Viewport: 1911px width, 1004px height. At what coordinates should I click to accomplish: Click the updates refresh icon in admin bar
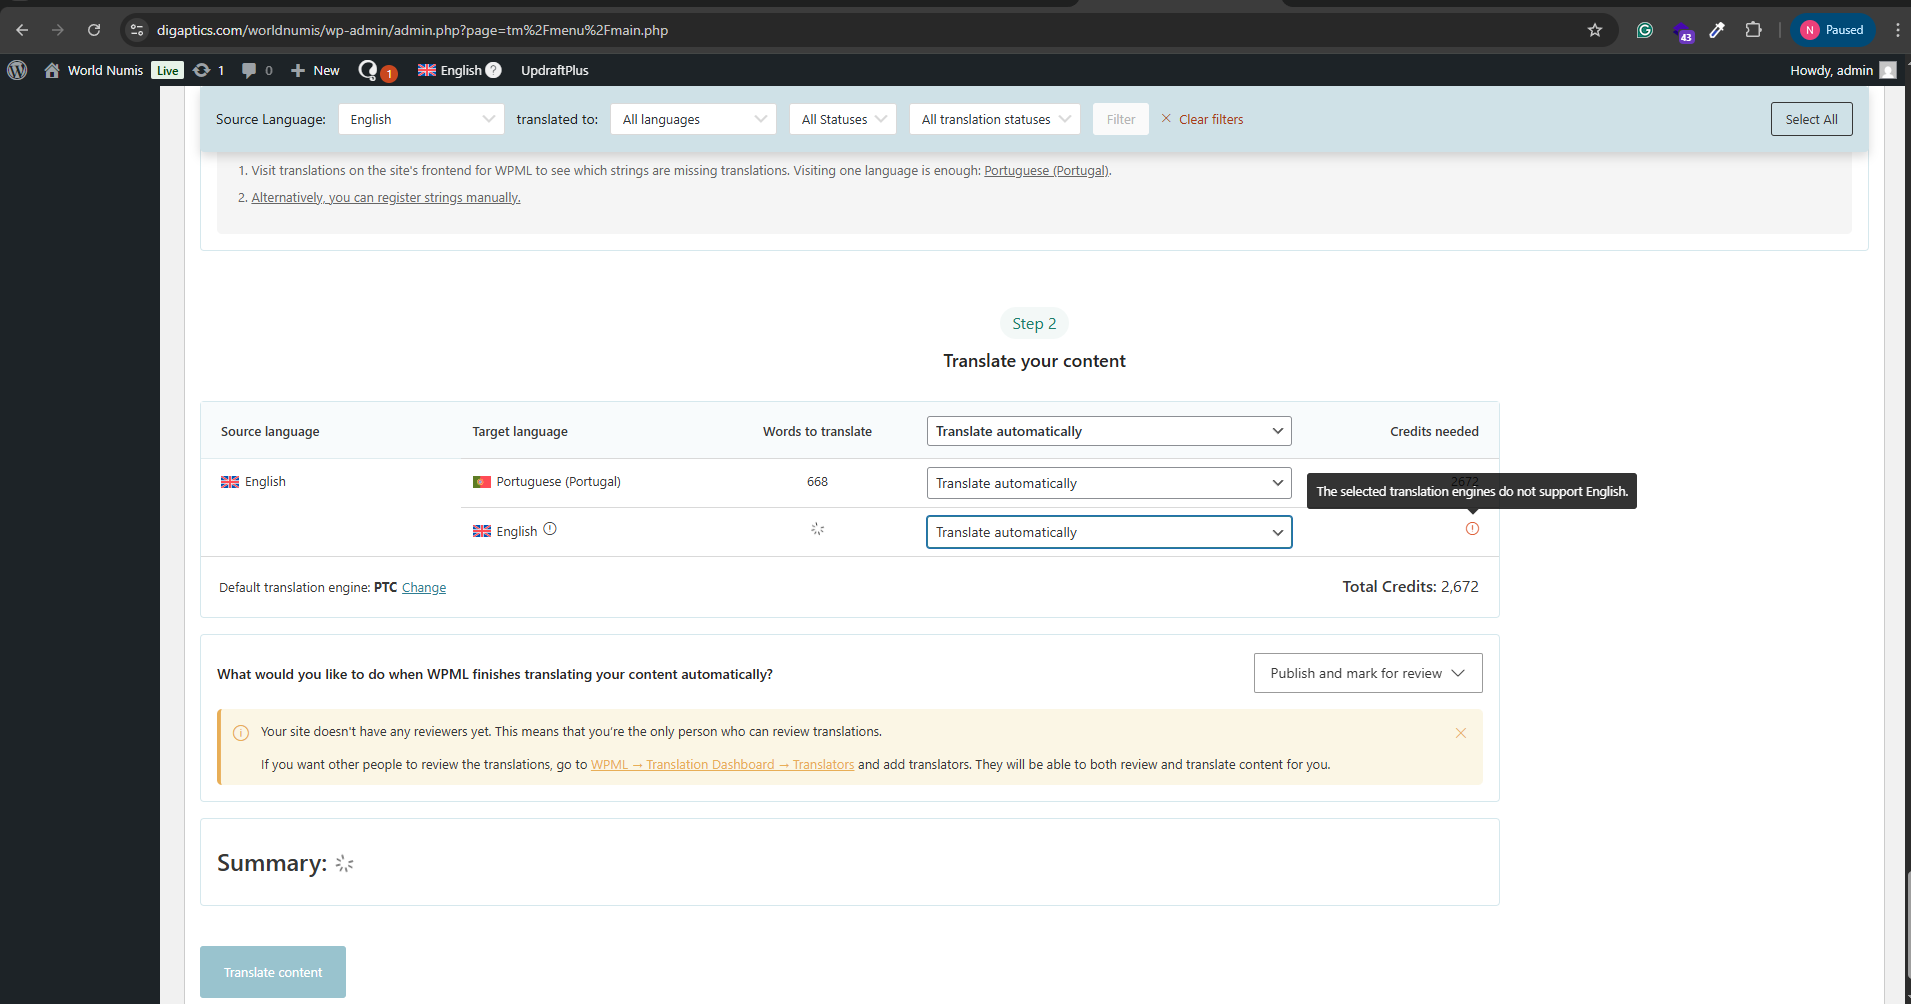coord(202,70)
